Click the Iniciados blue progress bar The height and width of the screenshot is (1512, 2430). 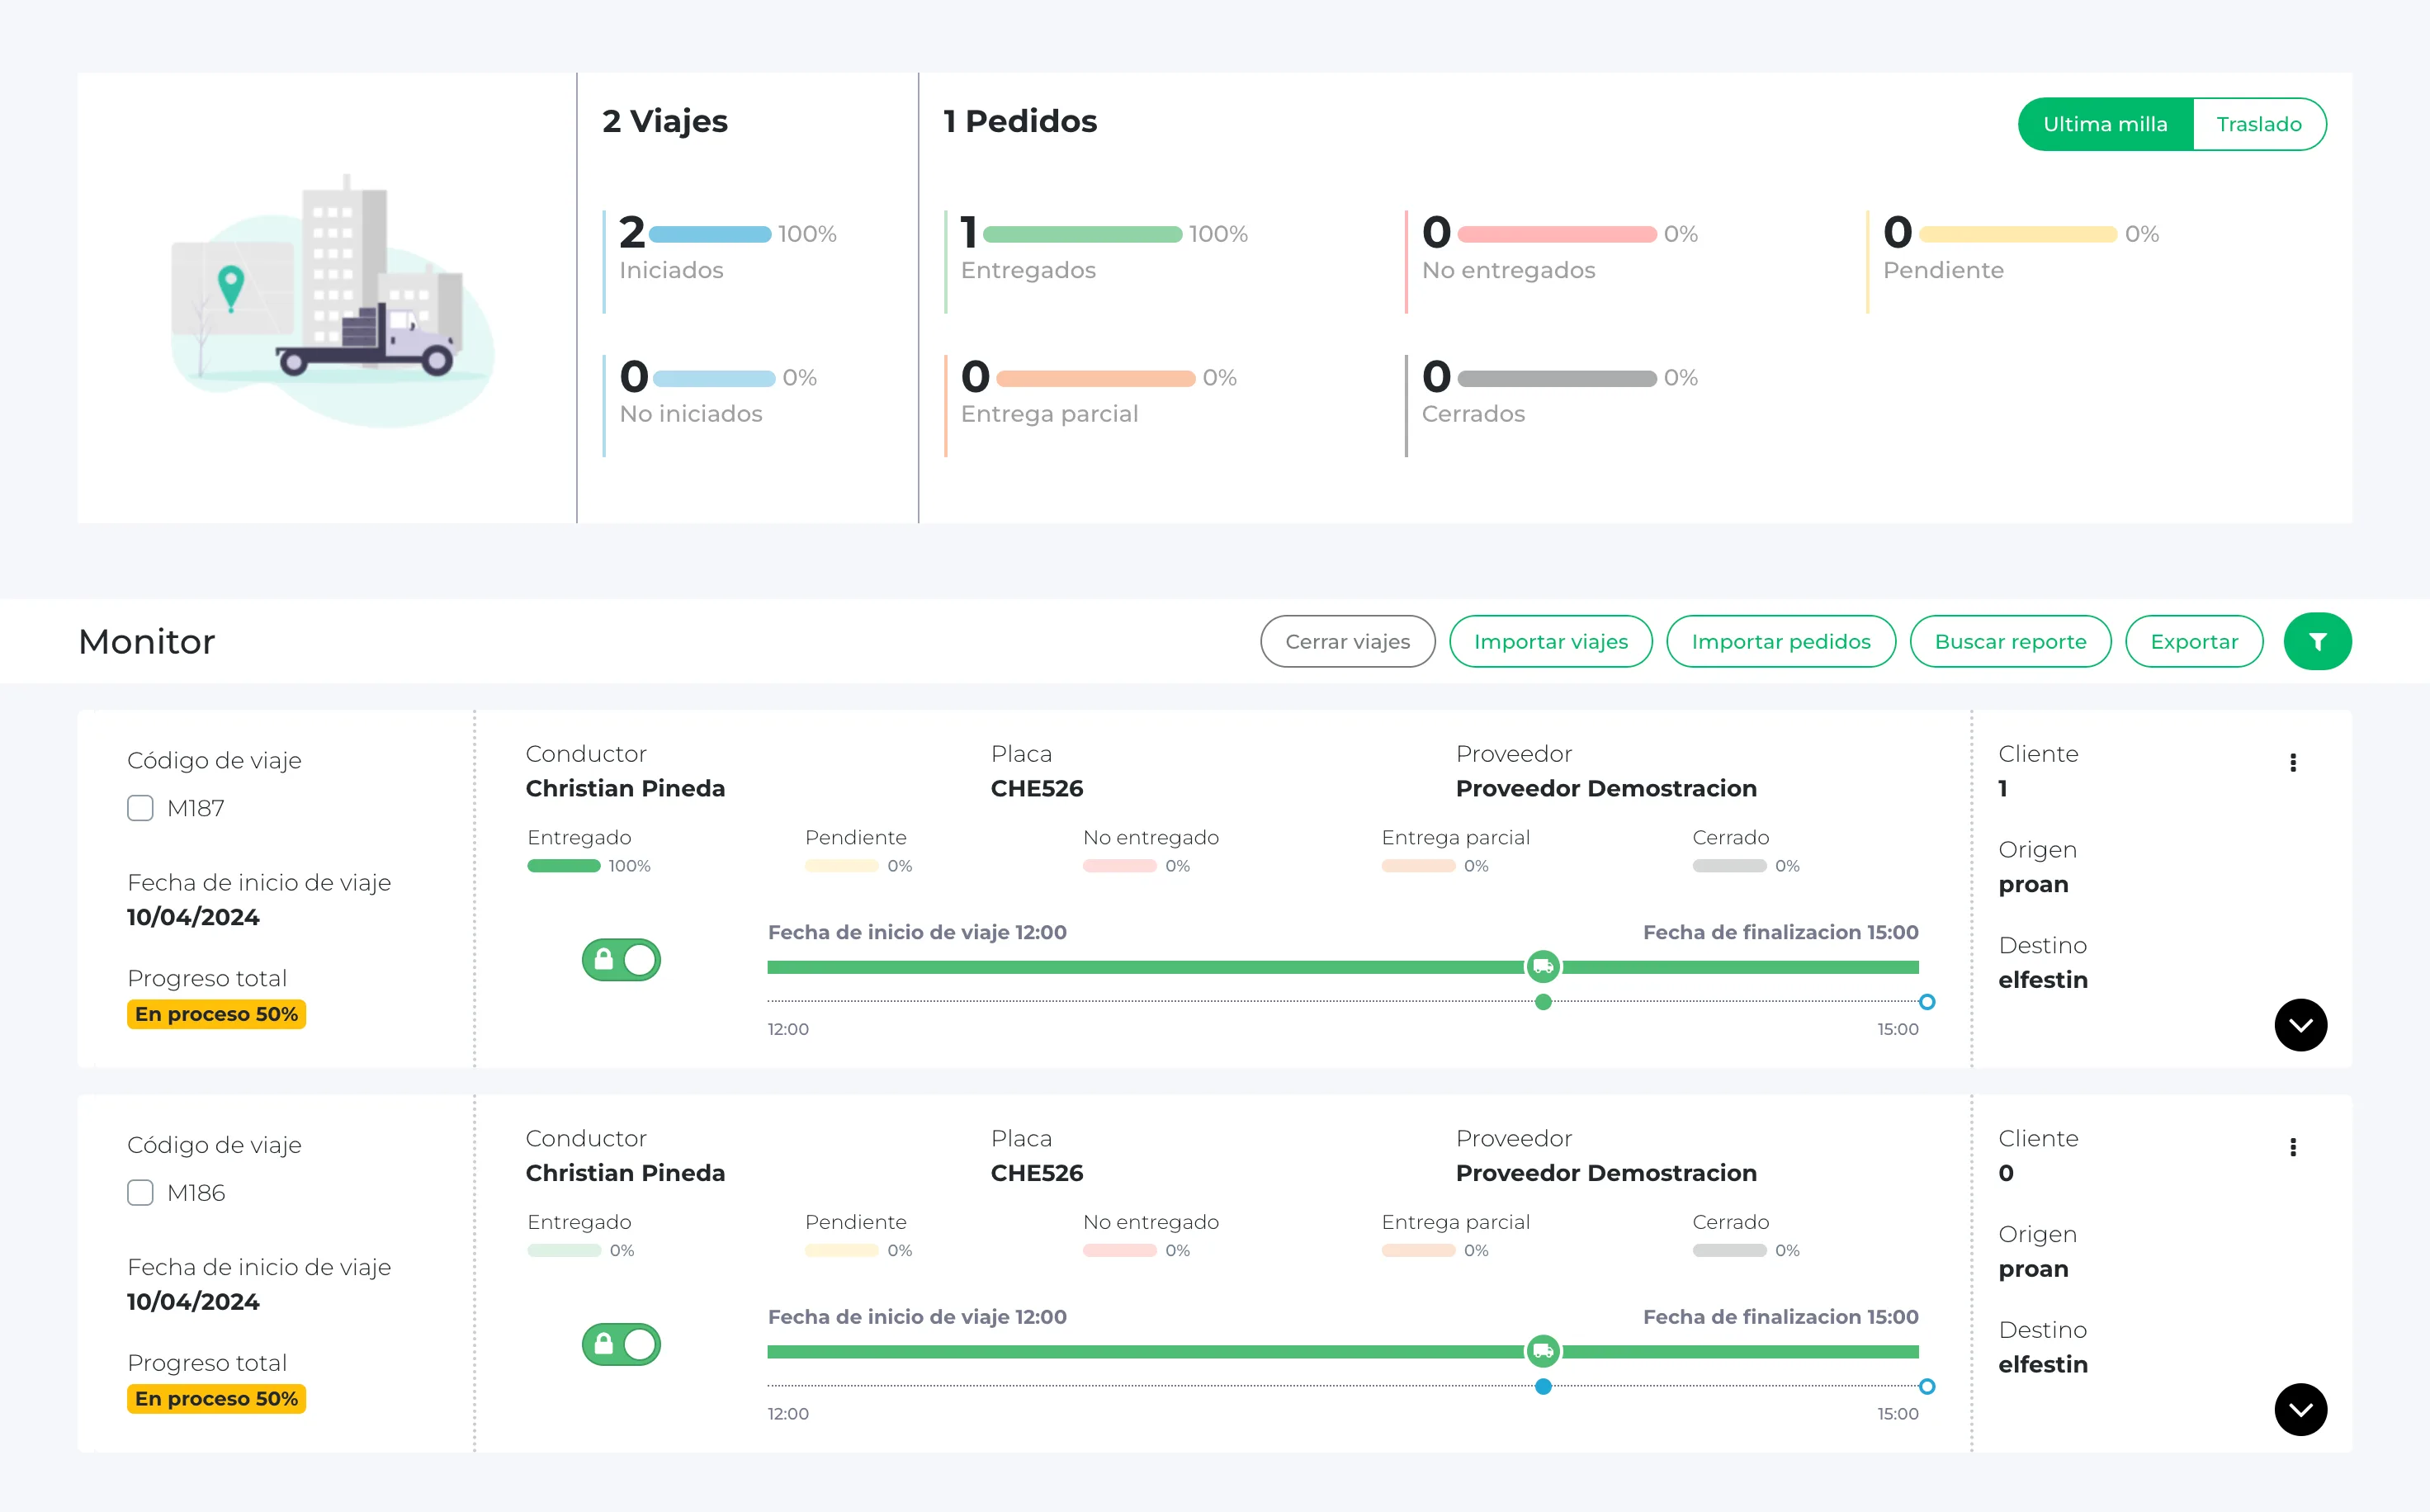point(710,234)
